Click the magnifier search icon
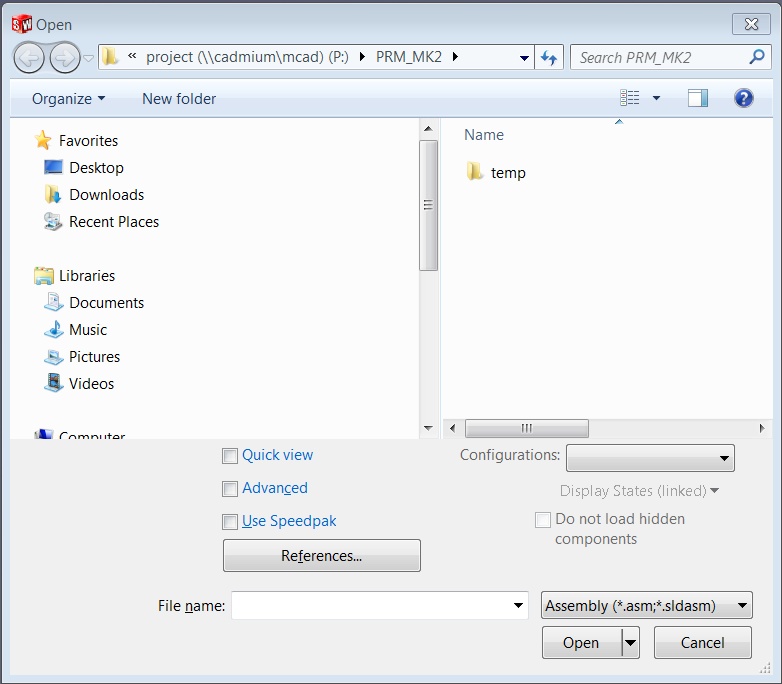 click(757, 57)
